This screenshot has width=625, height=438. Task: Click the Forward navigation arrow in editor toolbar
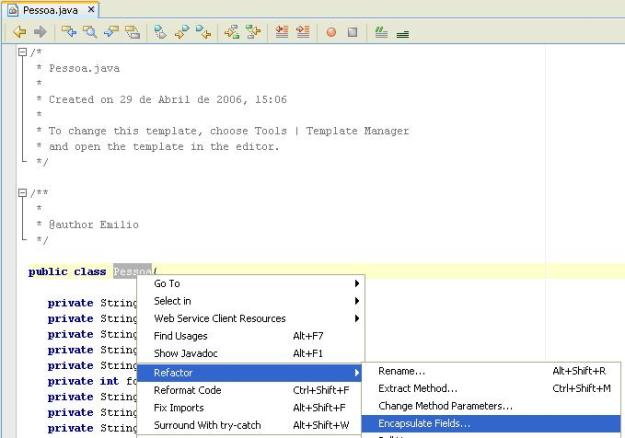[36, 31]
